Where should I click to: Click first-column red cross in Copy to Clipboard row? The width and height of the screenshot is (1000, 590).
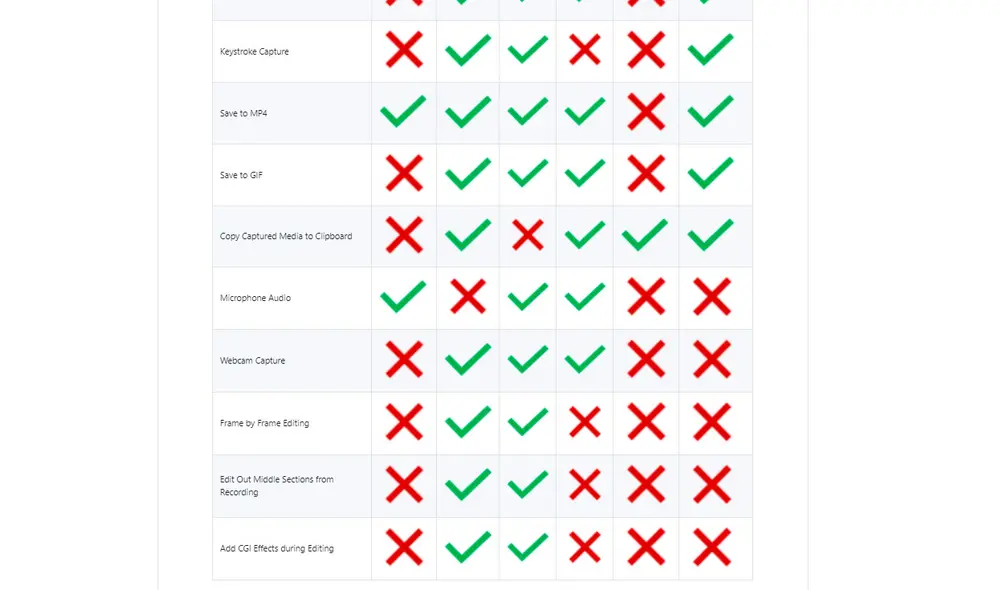point(404,235)
